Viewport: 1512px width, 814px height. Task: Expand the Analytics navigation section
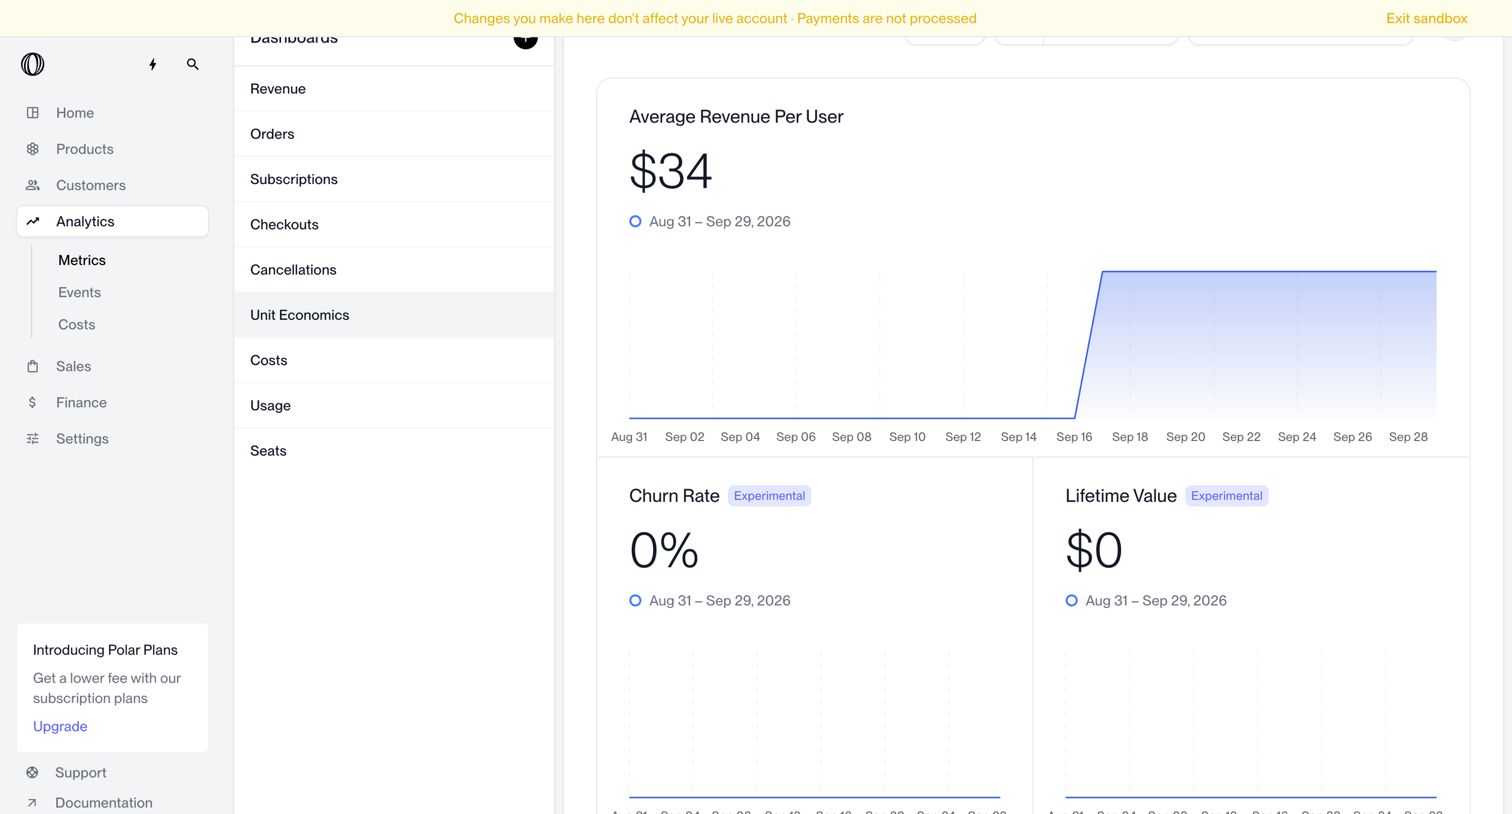112,221
